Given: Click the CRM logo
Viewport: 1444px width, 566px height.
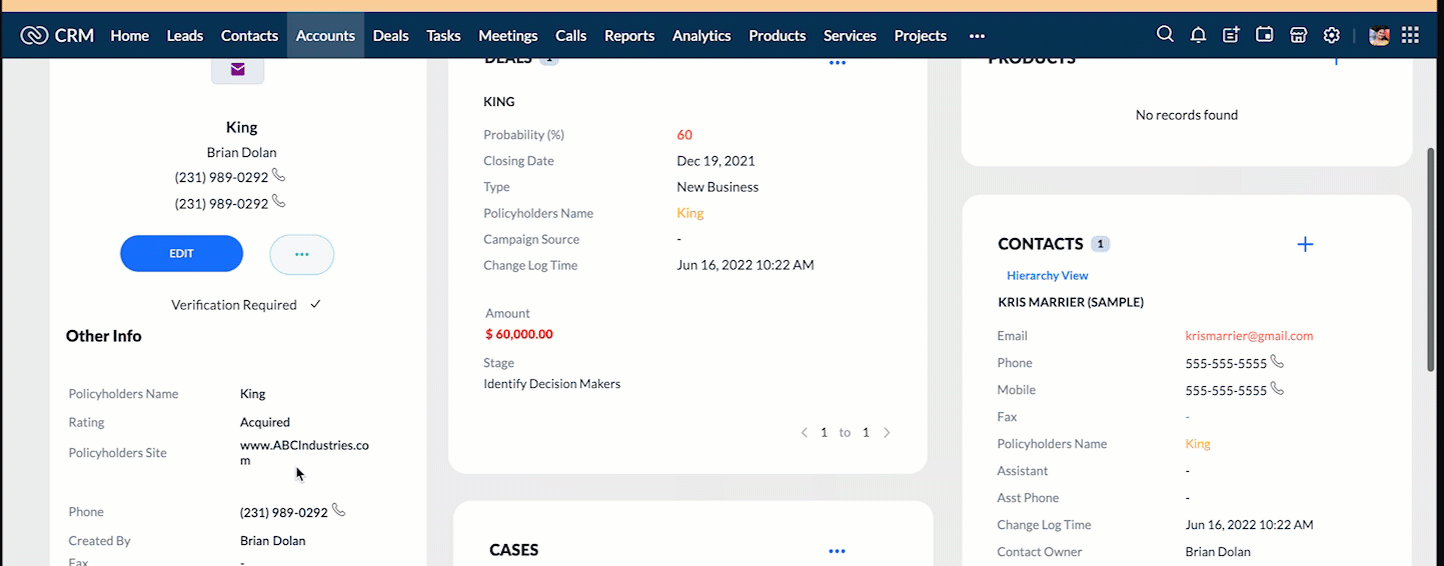Looking at the screenshot, I should [57, 35].
